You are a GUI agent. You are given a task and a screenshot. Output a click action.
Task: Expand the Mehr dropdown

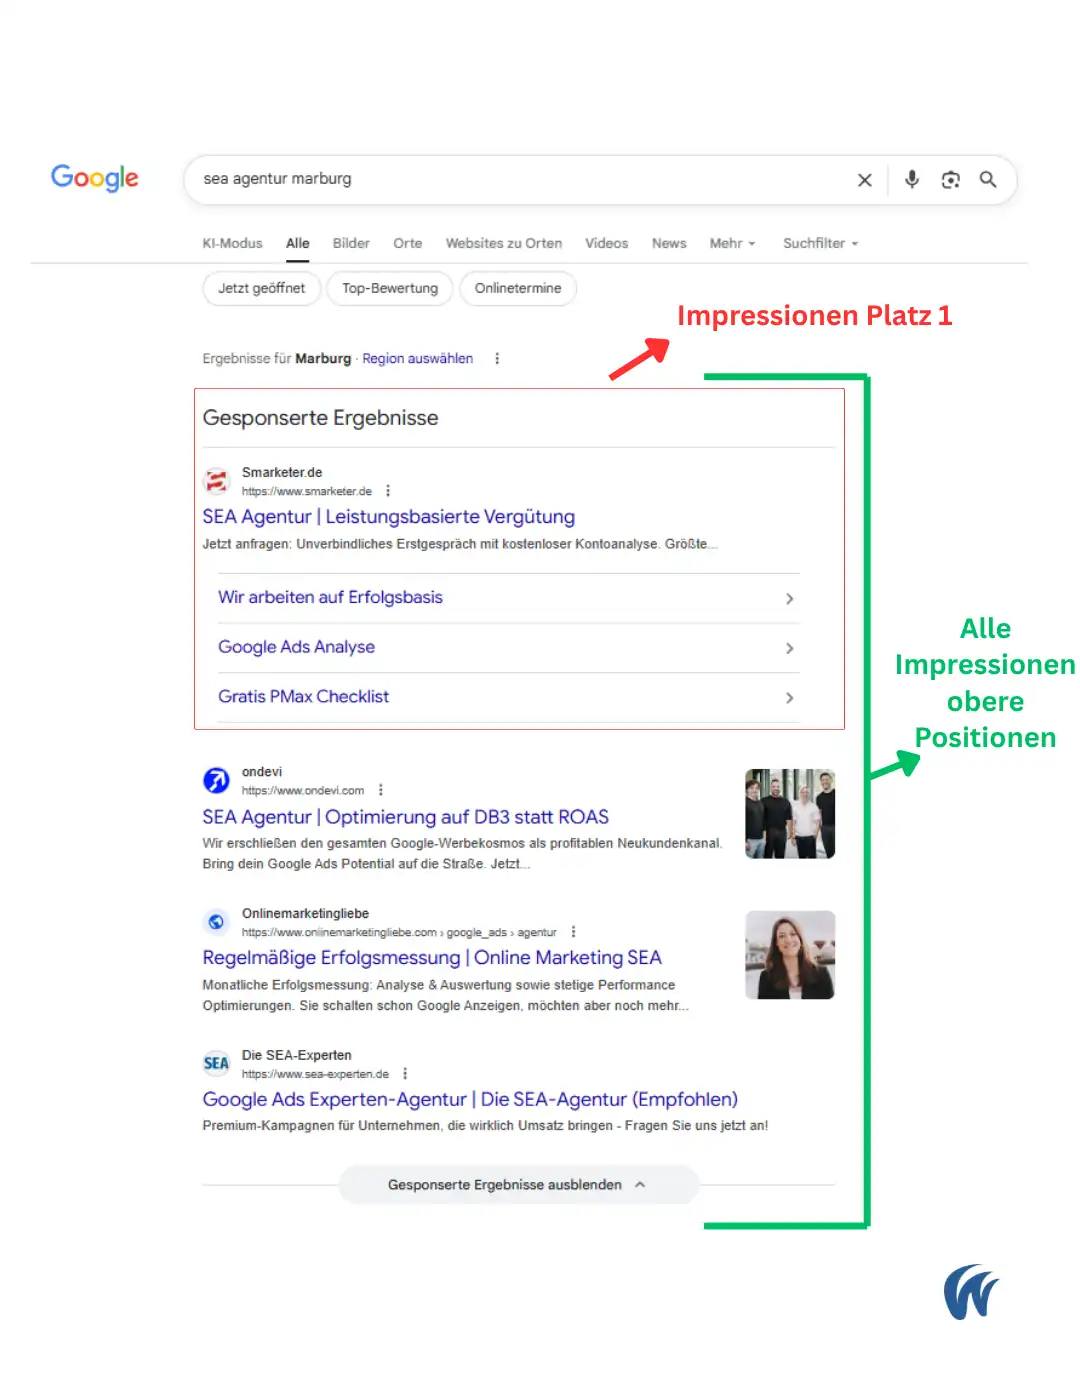click(x=732, y=243)
